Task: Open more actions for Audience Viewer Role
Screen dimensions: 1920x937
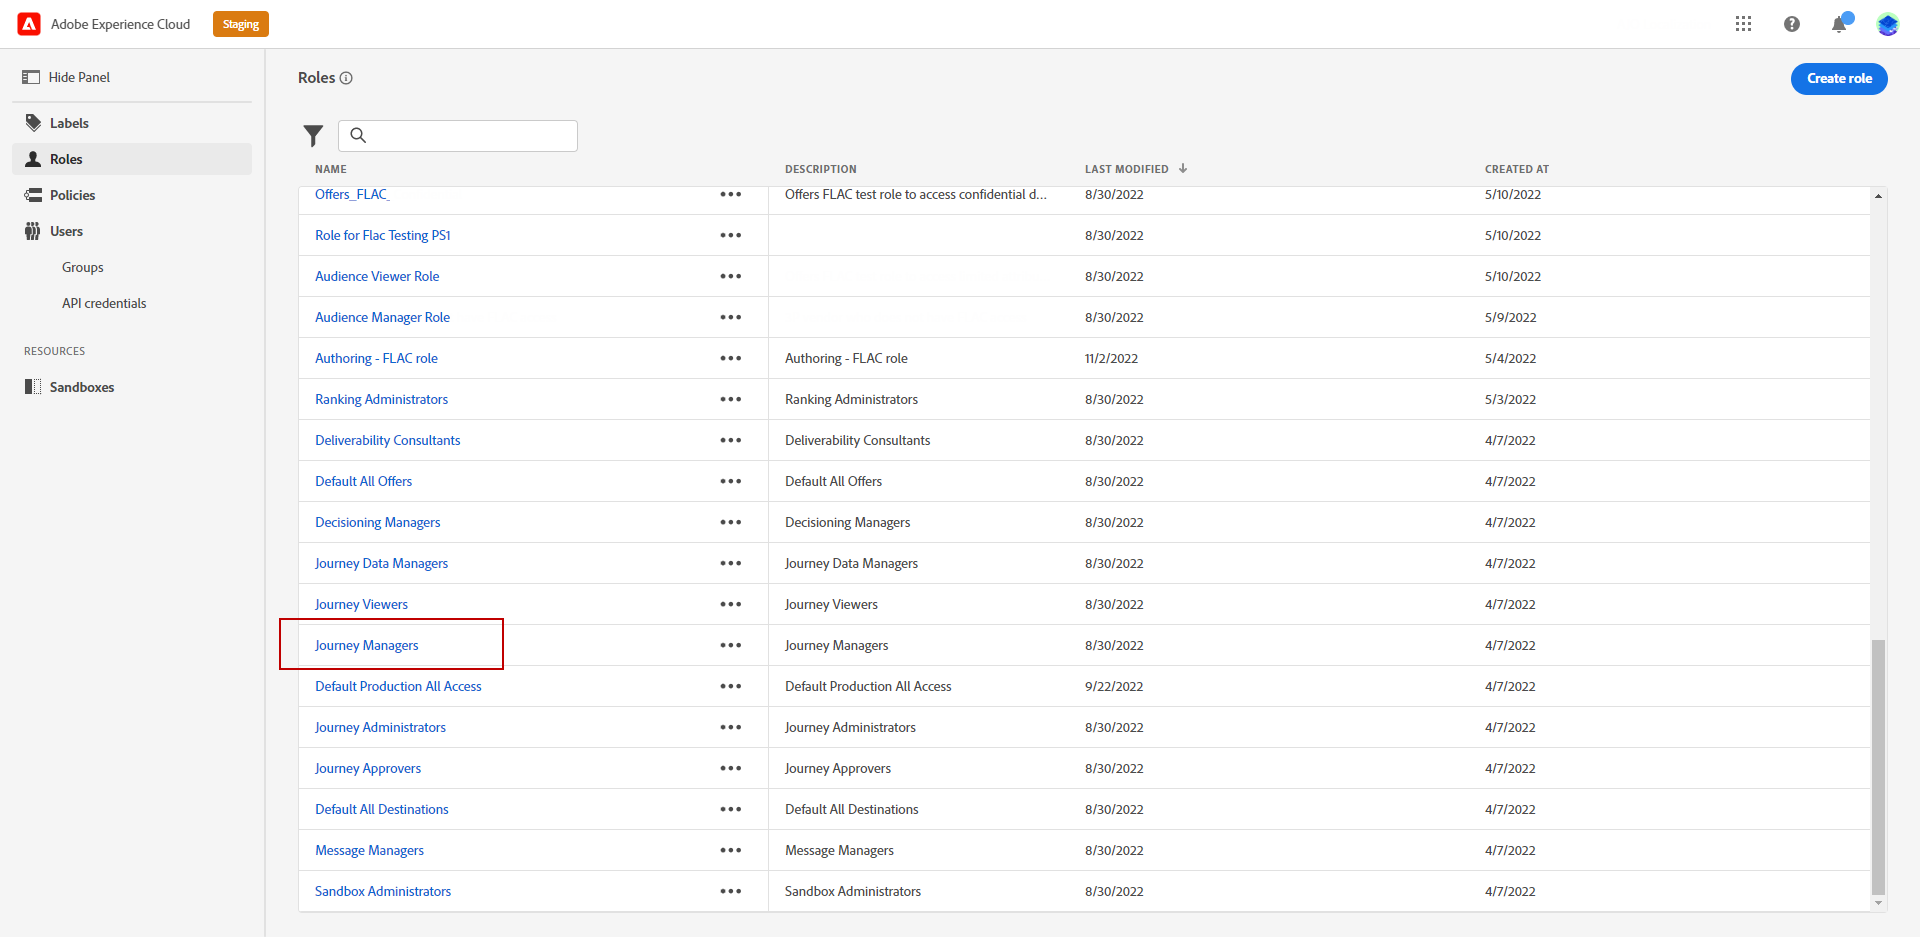Action: (731, 276)
